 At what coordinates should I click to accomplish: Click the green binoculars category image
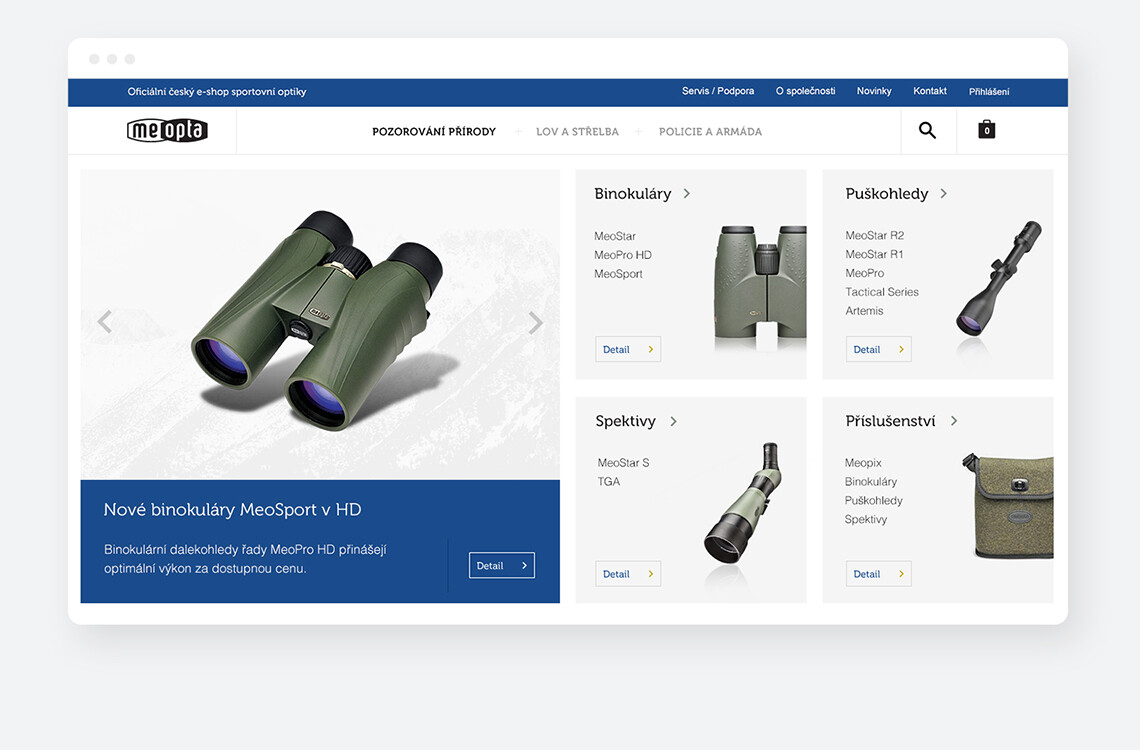point(760,285)
